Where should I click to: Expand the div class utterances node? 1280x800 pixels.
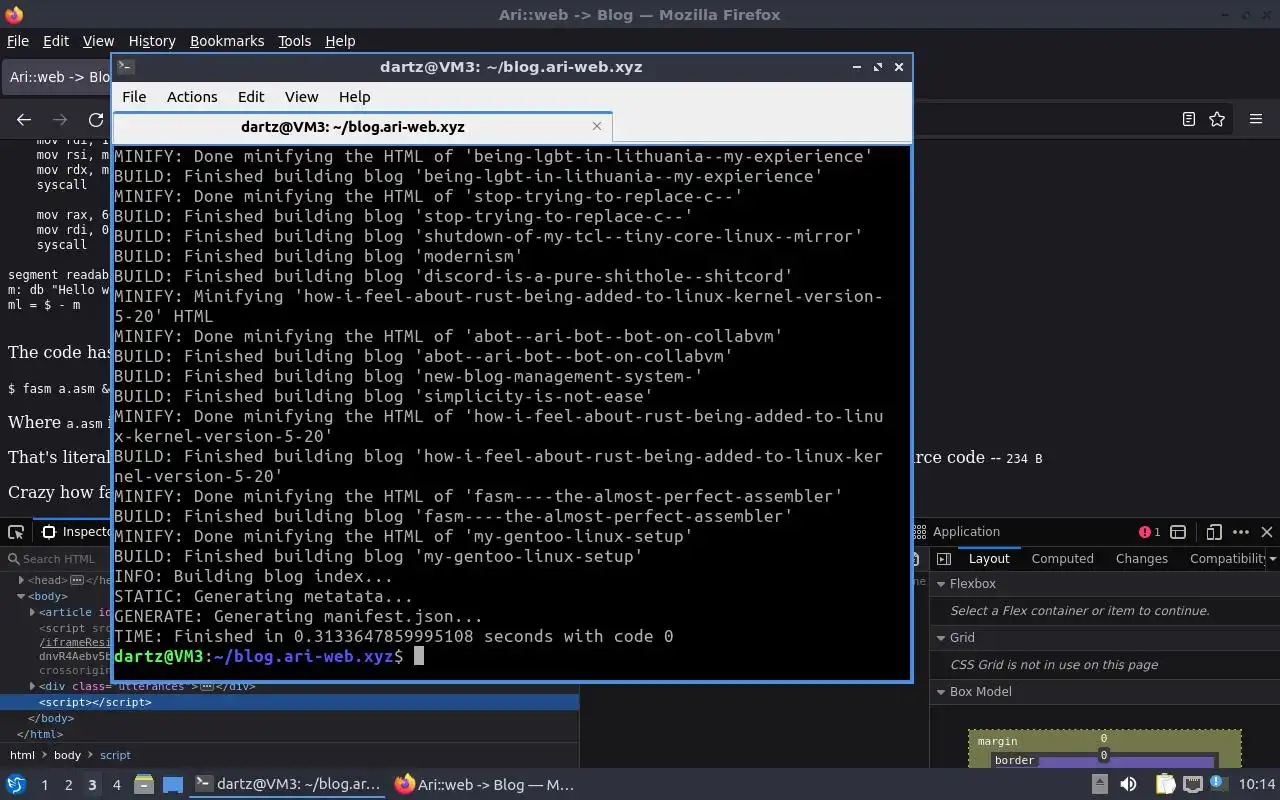click(32, 686)
